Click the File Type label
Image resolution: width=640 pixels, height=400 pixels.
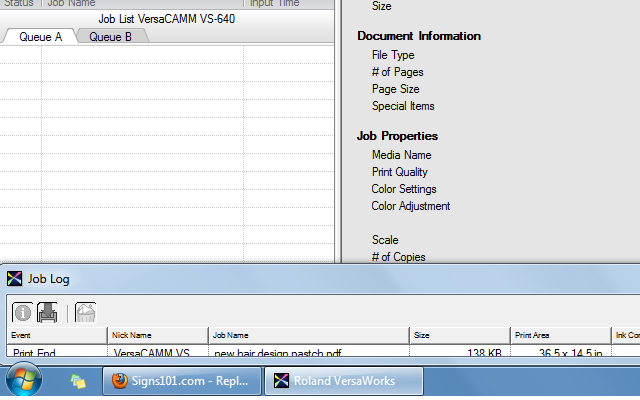coord(393,55)
